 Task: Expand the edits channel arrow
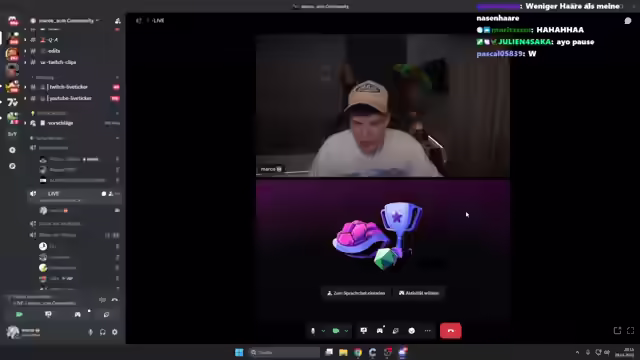click(x=25, y=51)
